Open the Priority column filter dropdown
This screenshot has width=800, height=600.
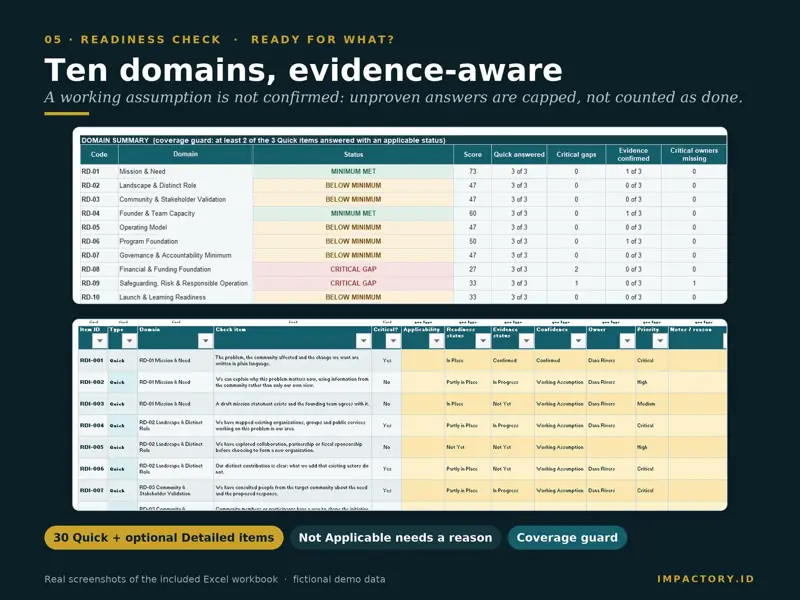(x=660, y=340)
